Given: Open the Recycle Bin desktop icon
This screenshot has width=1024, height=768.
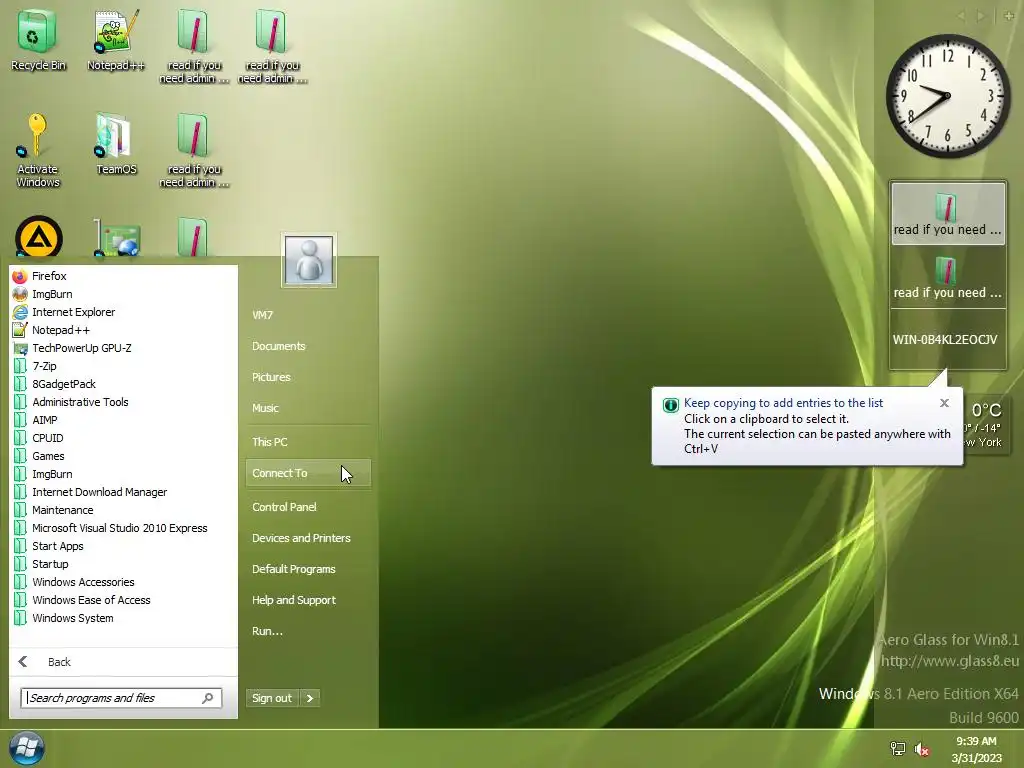Looking at the screenshot, I should click(x=37, y=40).
